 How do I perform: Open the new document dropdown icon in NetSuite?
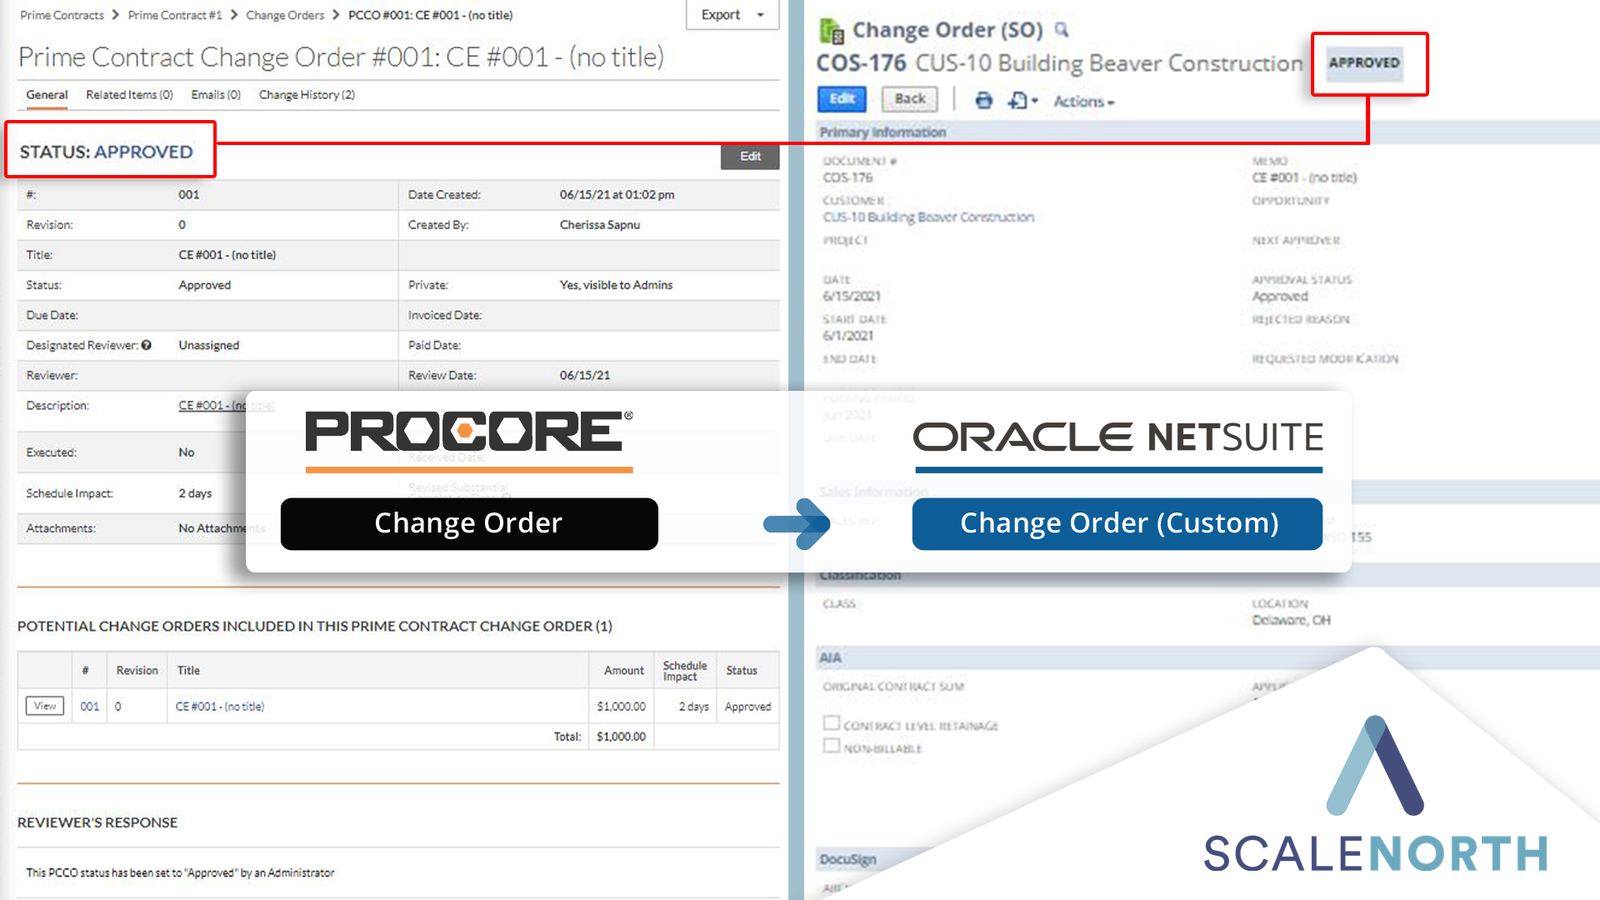(1022, 100)
